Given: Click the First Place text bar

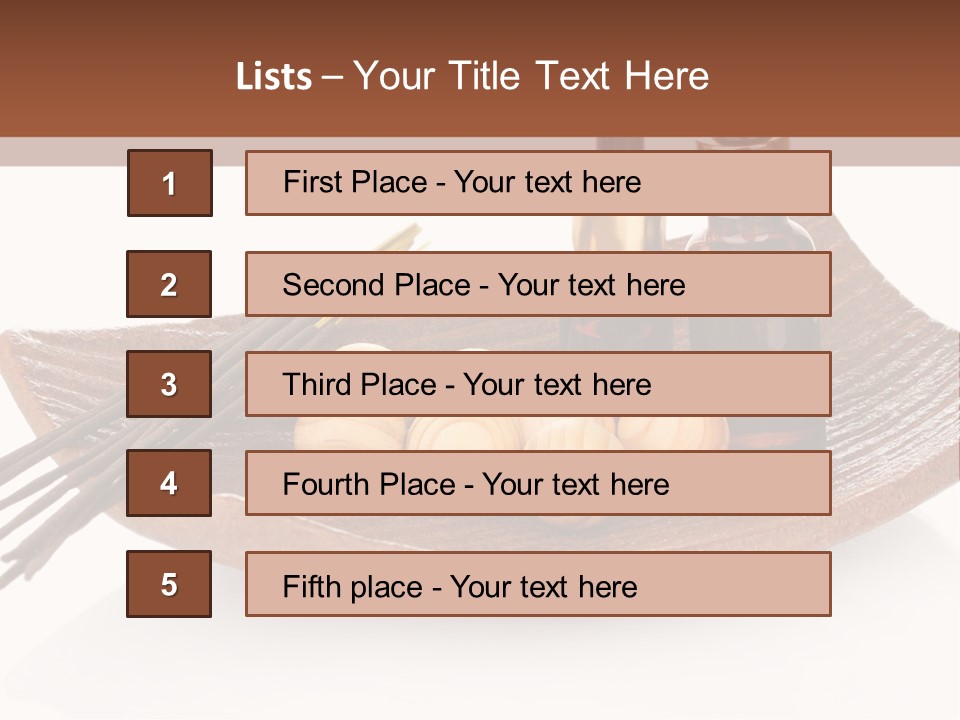Looking at the screenshot, I should click(538, 183).
